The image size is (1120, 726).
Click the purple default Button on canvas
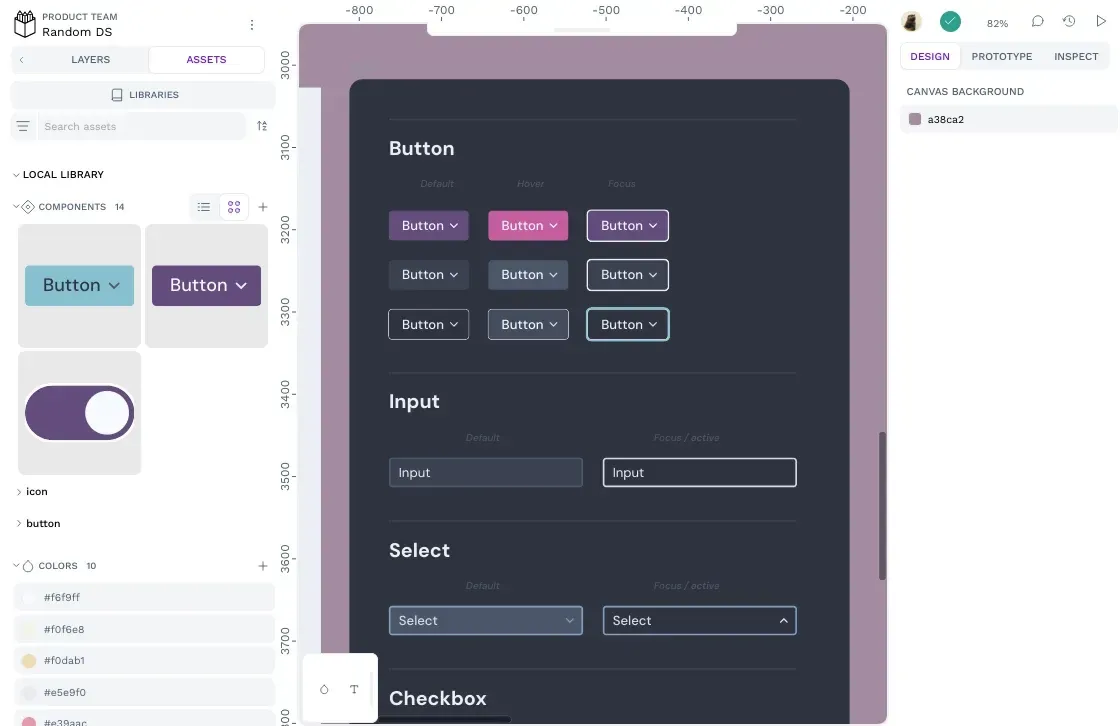click(x=429, y=226)
